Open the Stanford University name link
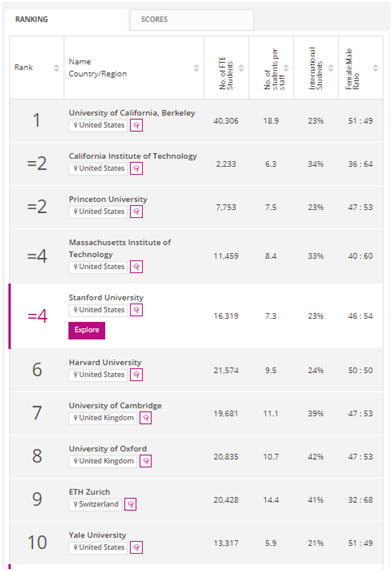This screenshot has width=392, height=571. (x=106, y=298)
